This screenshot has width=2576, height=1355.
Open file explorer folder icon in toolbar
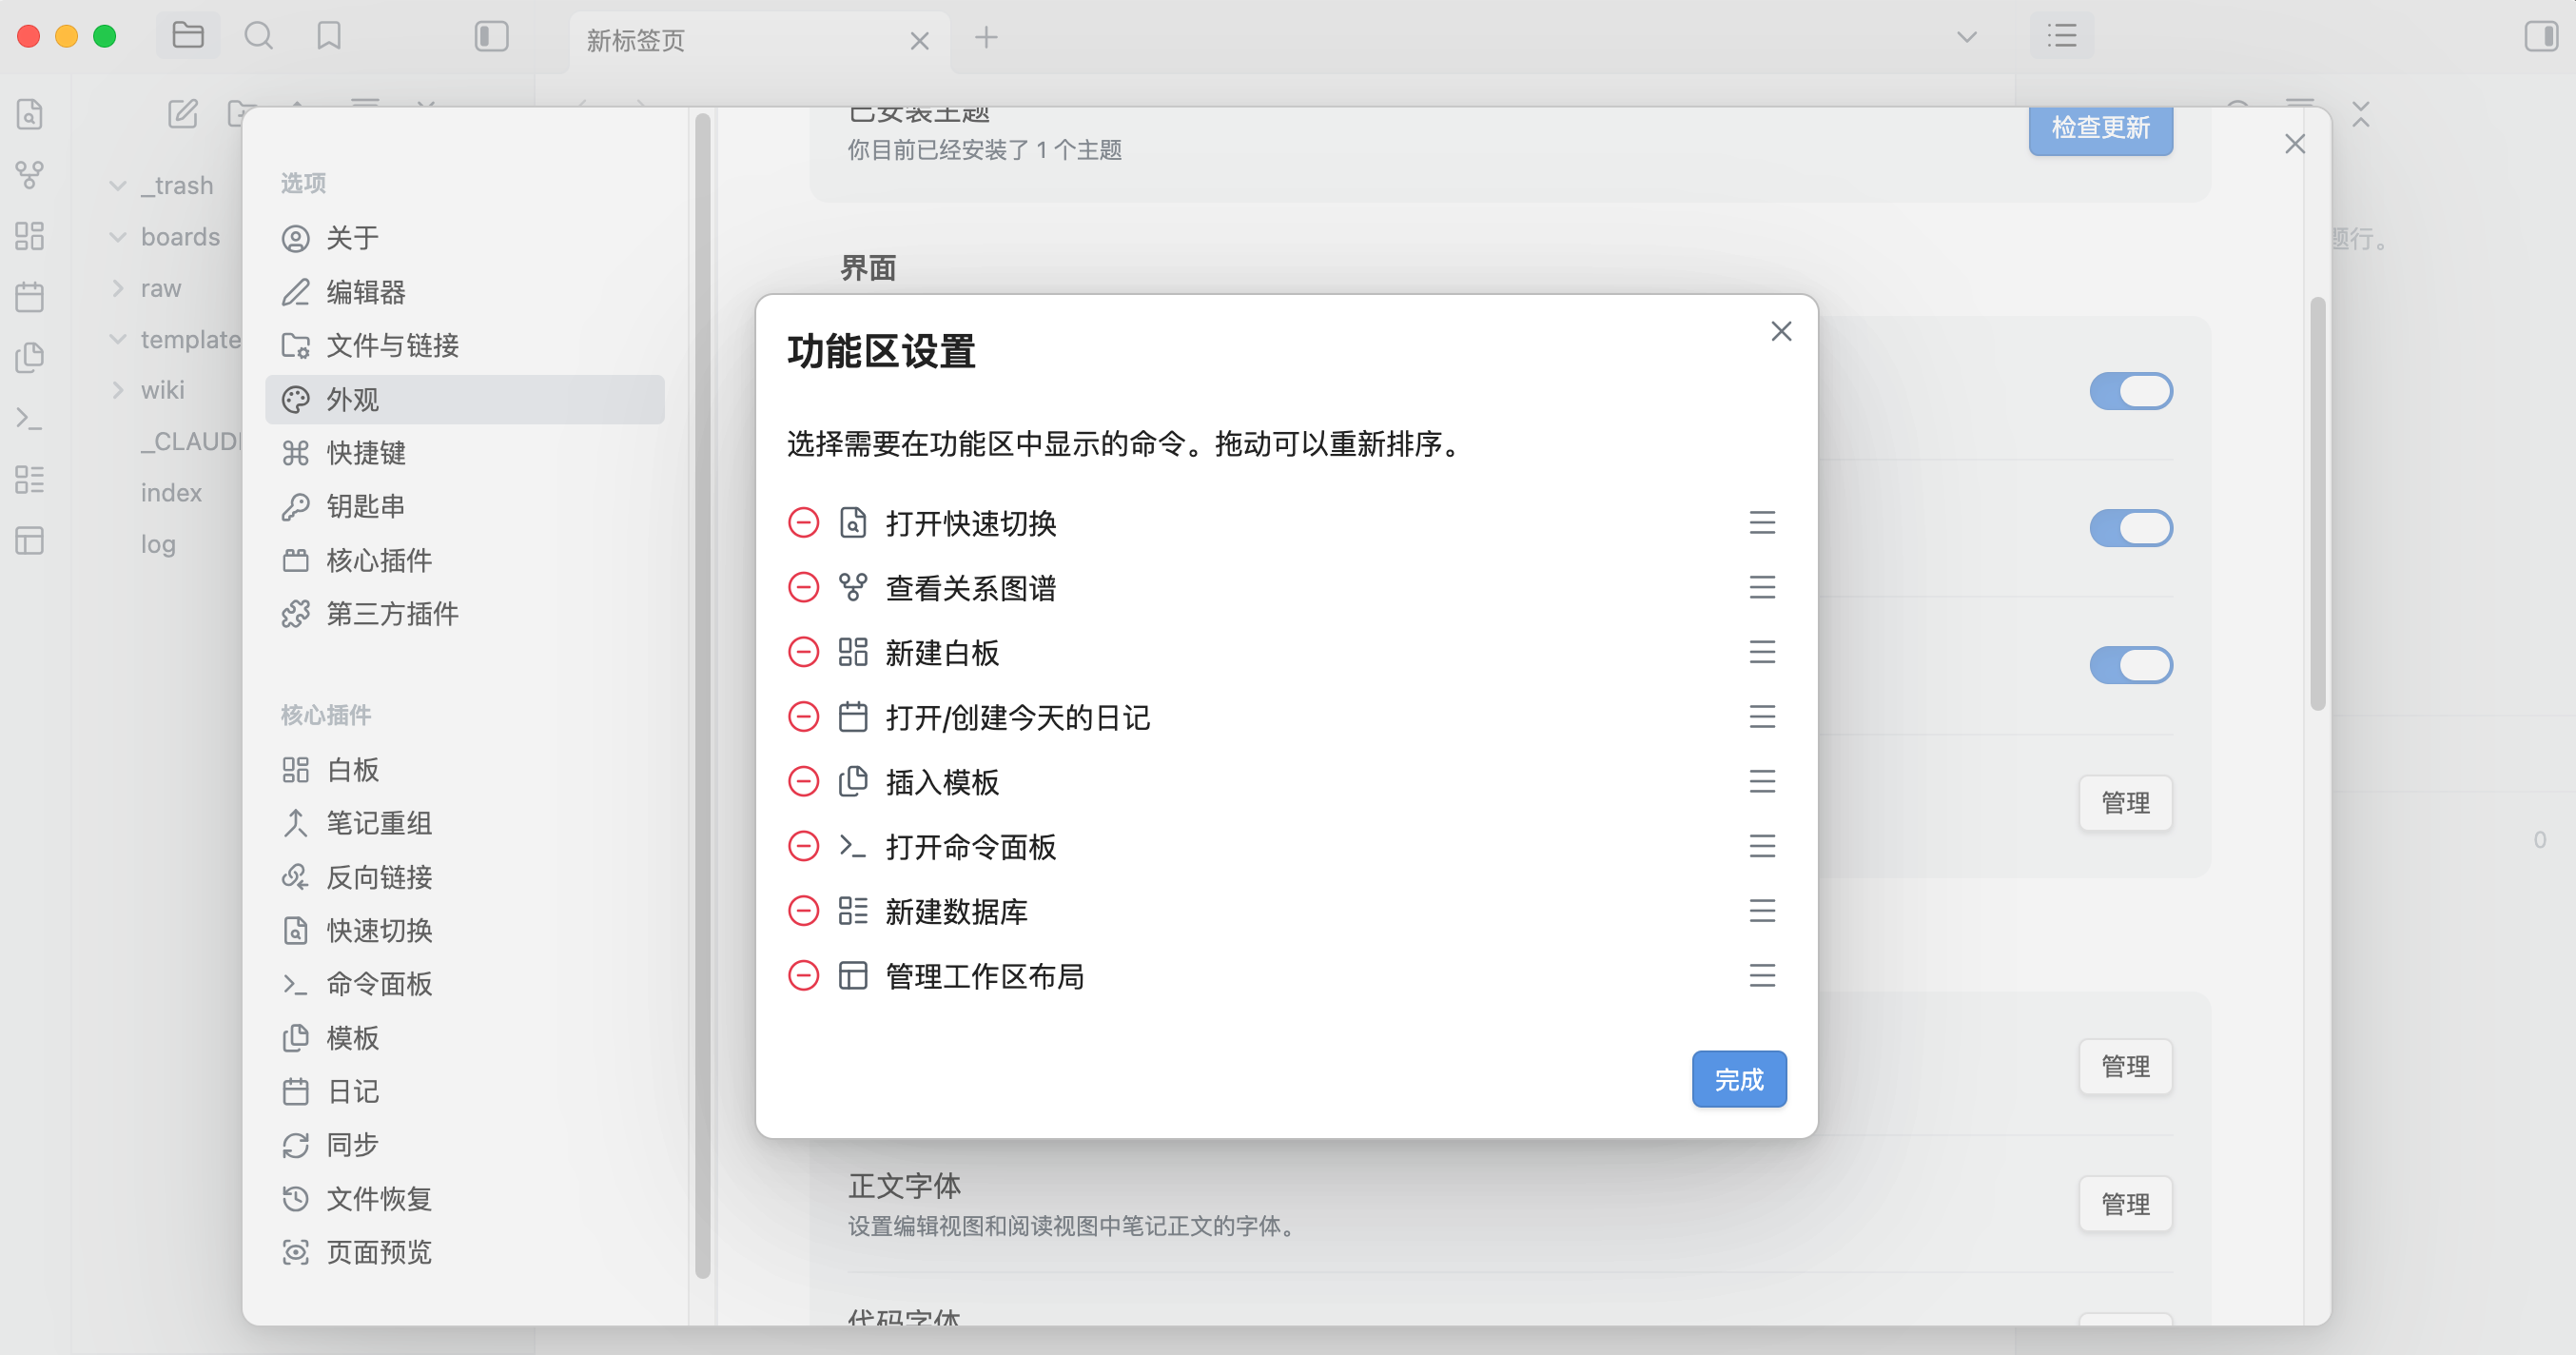click(x=188, y=37)
